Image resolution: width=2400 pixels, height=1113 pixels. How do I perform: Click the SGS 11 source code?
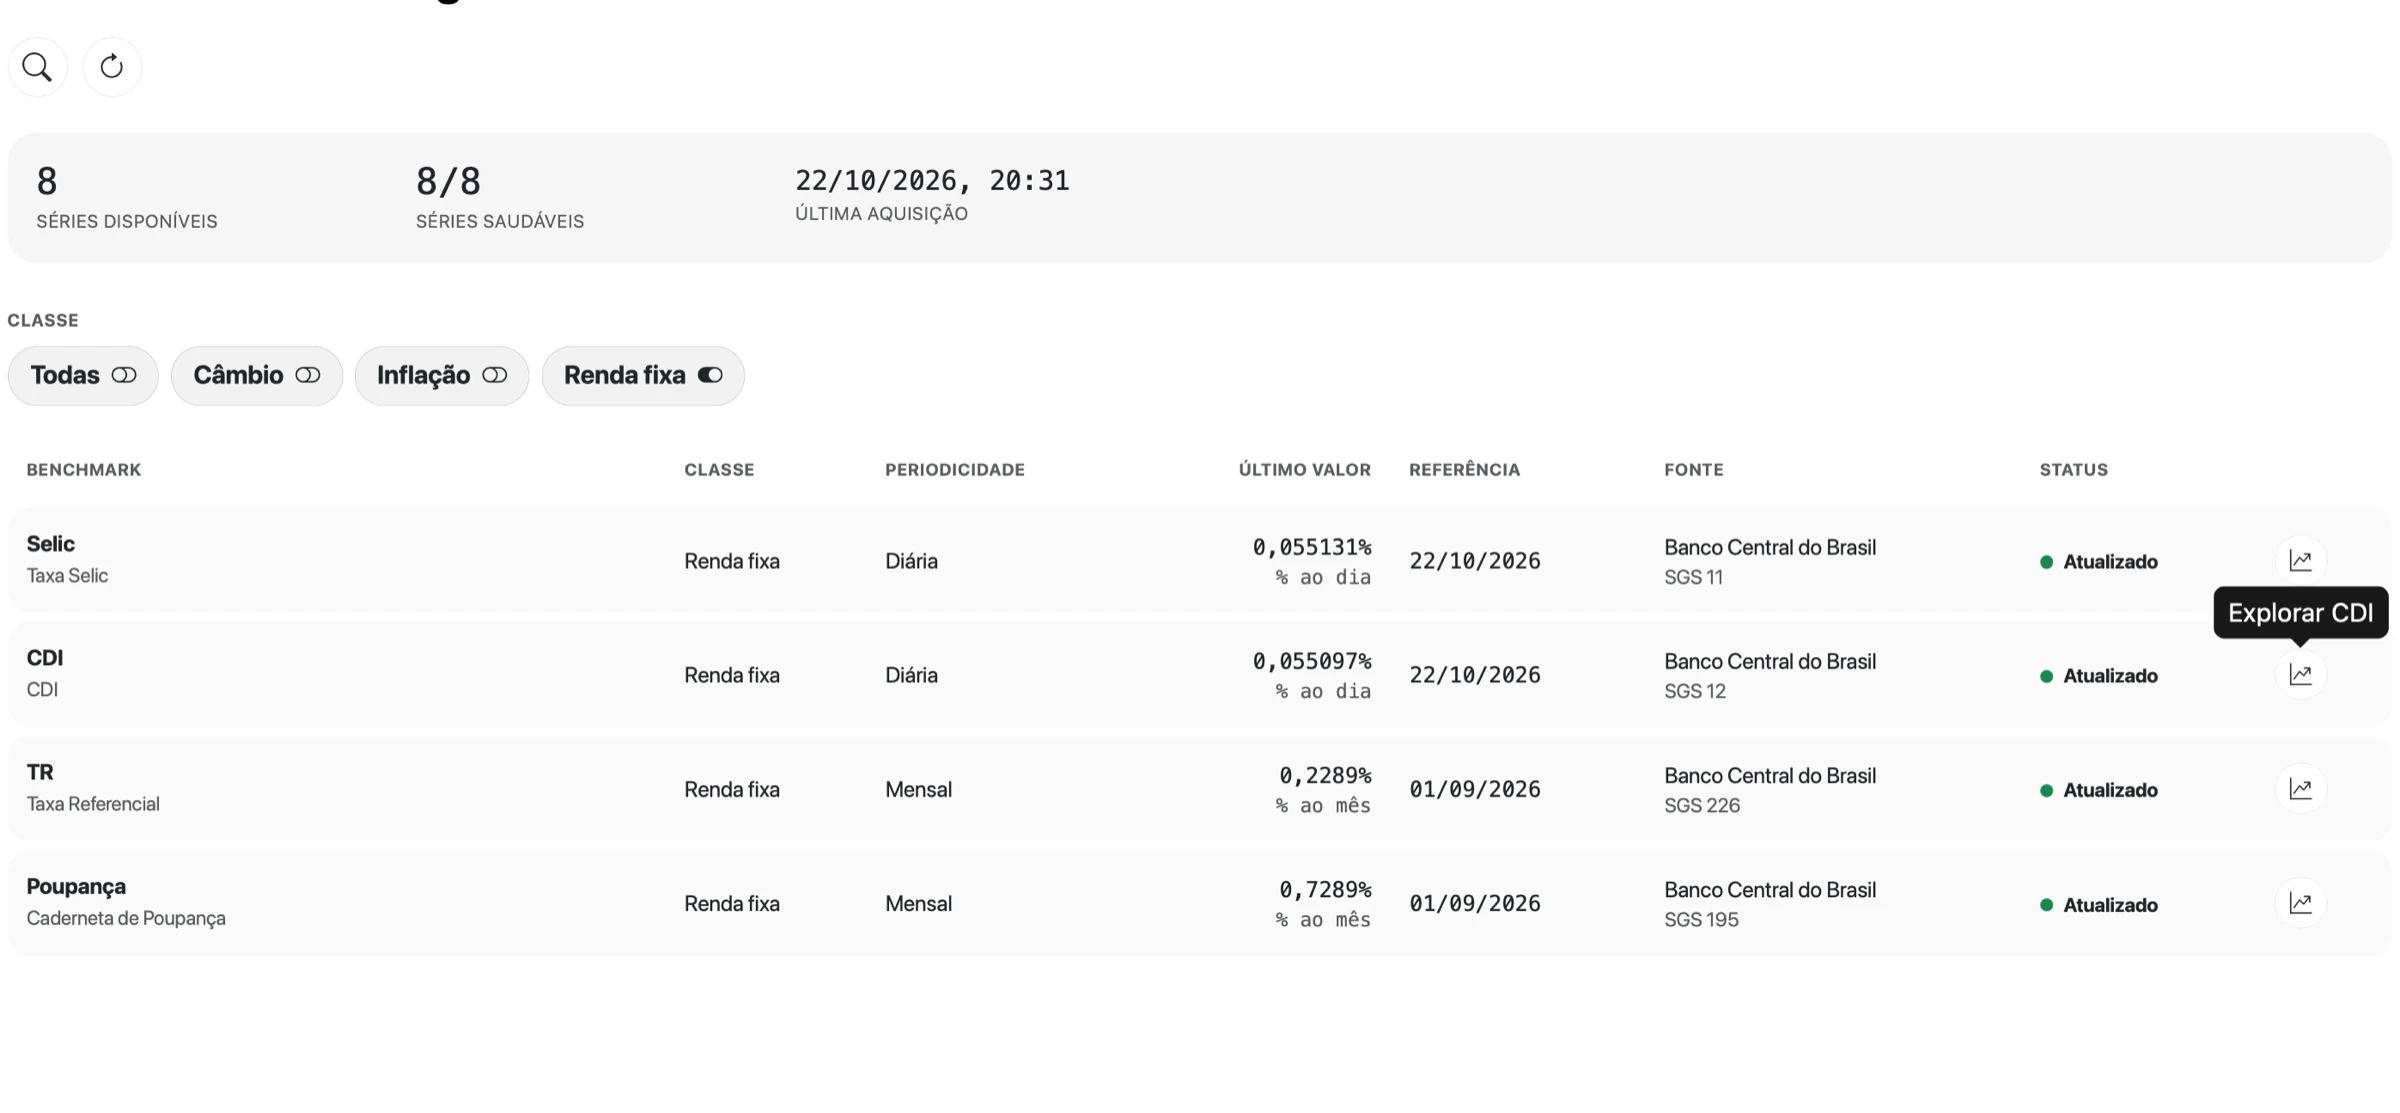1694,577
